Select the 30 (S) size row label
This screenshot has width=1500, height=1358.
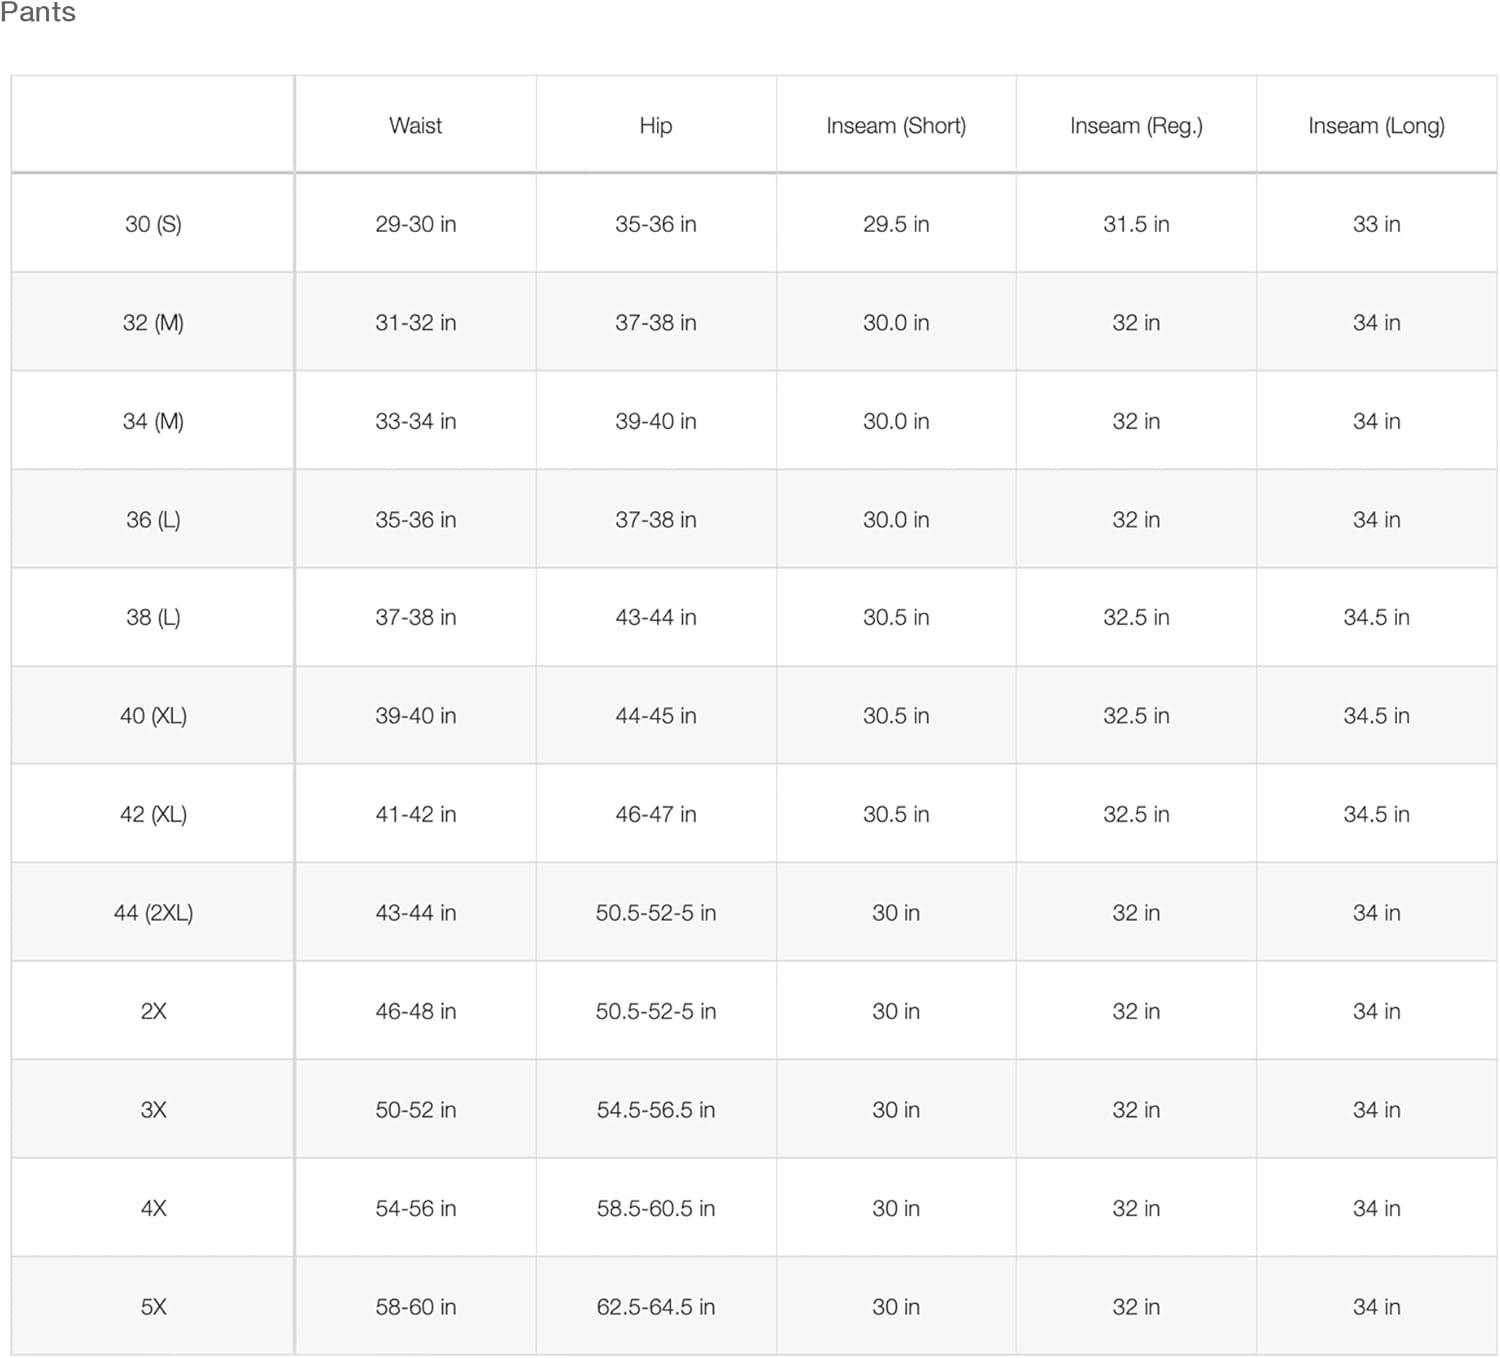coord(153,224)
